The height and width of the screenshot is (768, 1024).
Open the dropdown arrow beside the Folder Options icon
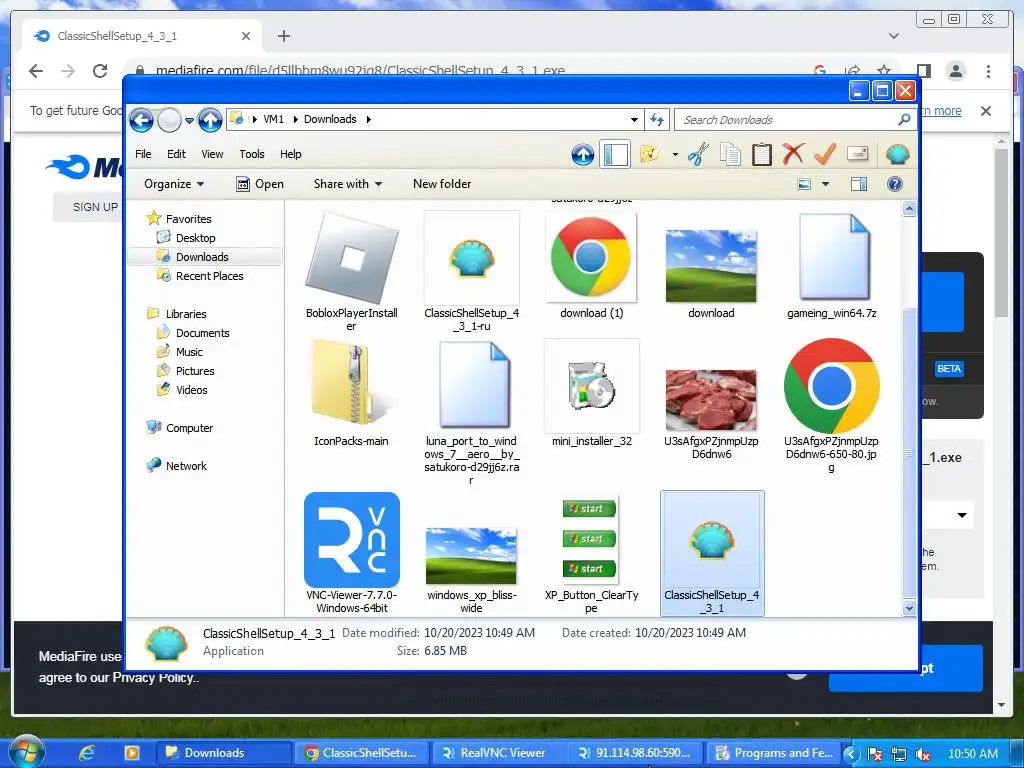675,155
